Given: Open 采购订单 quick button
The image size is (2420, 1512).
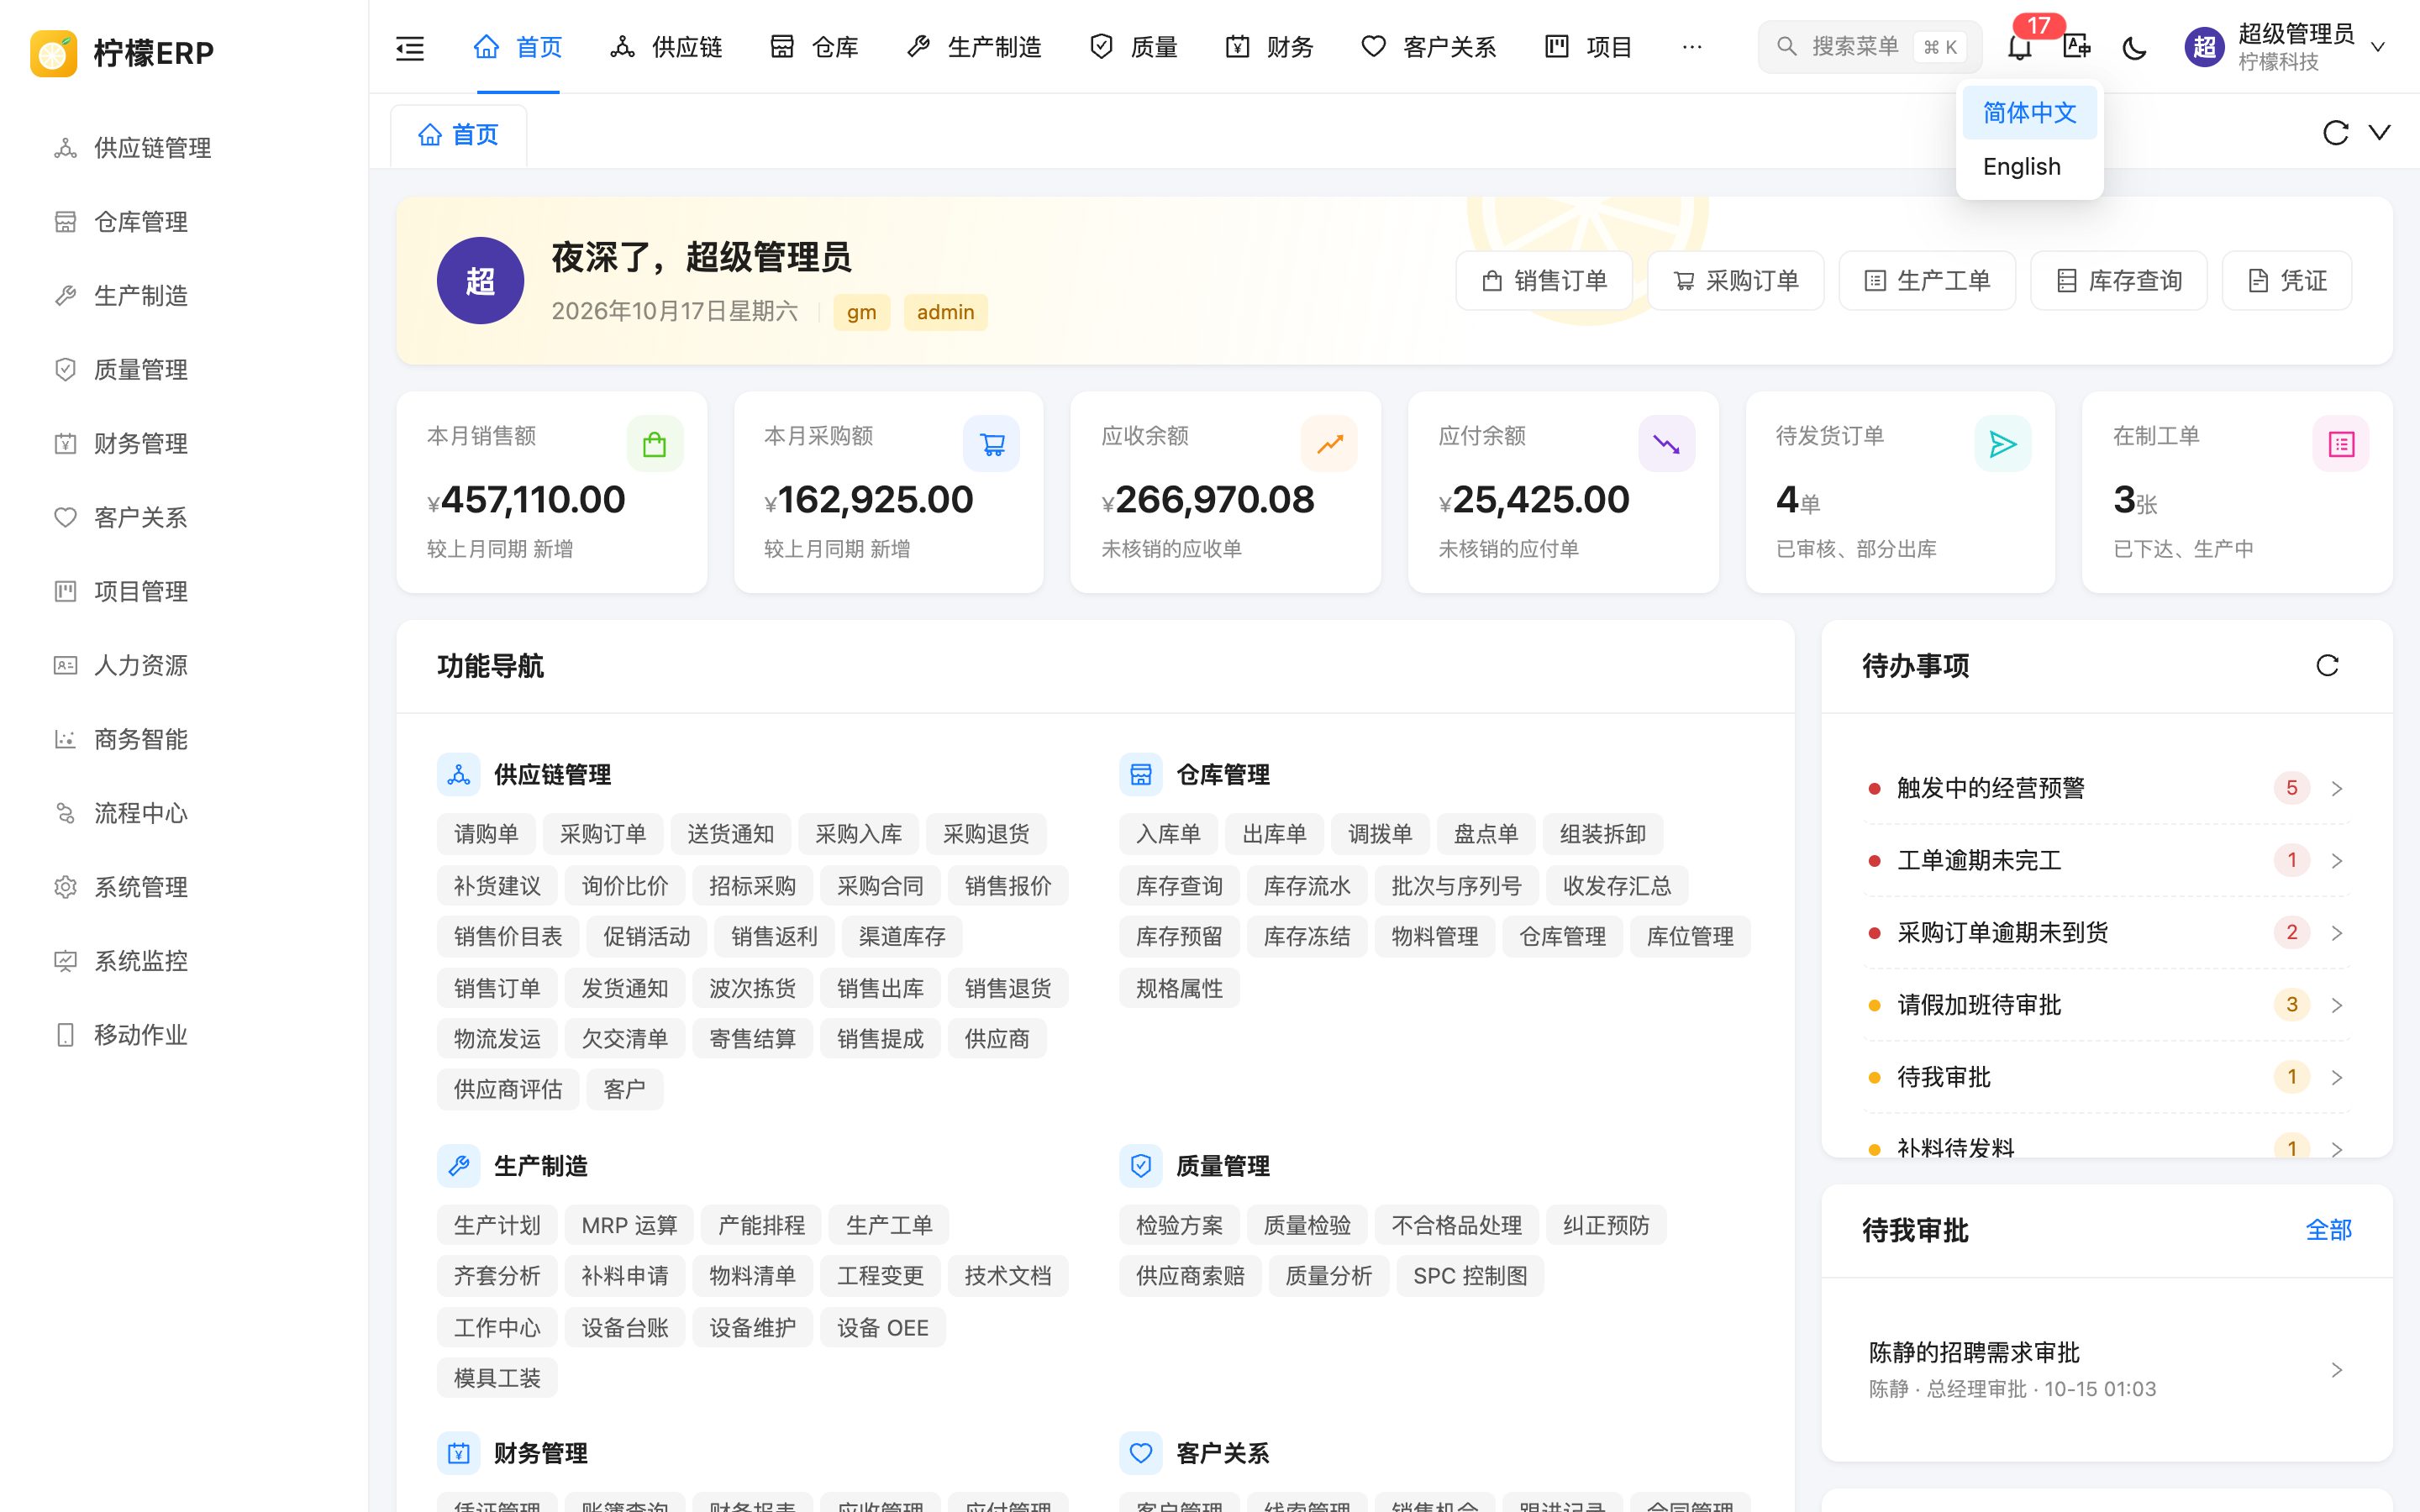Looking at the screenshot, I should click(1736, 281).
